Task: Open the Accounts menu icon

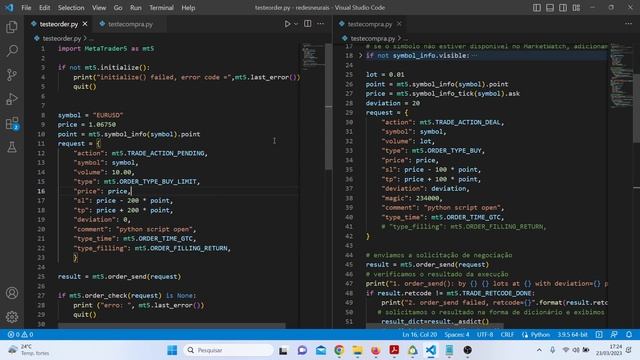Action: point(12,293)
